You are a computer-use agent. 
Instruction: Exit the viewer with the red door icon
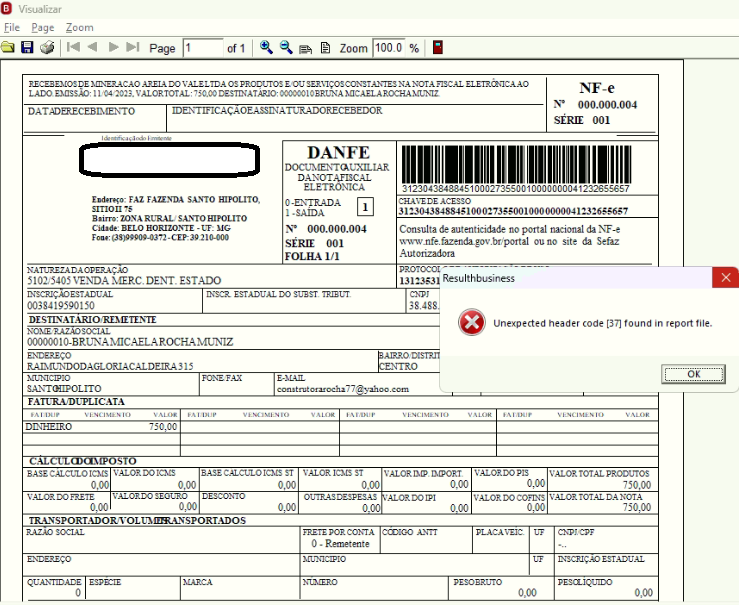click(437, 47)
